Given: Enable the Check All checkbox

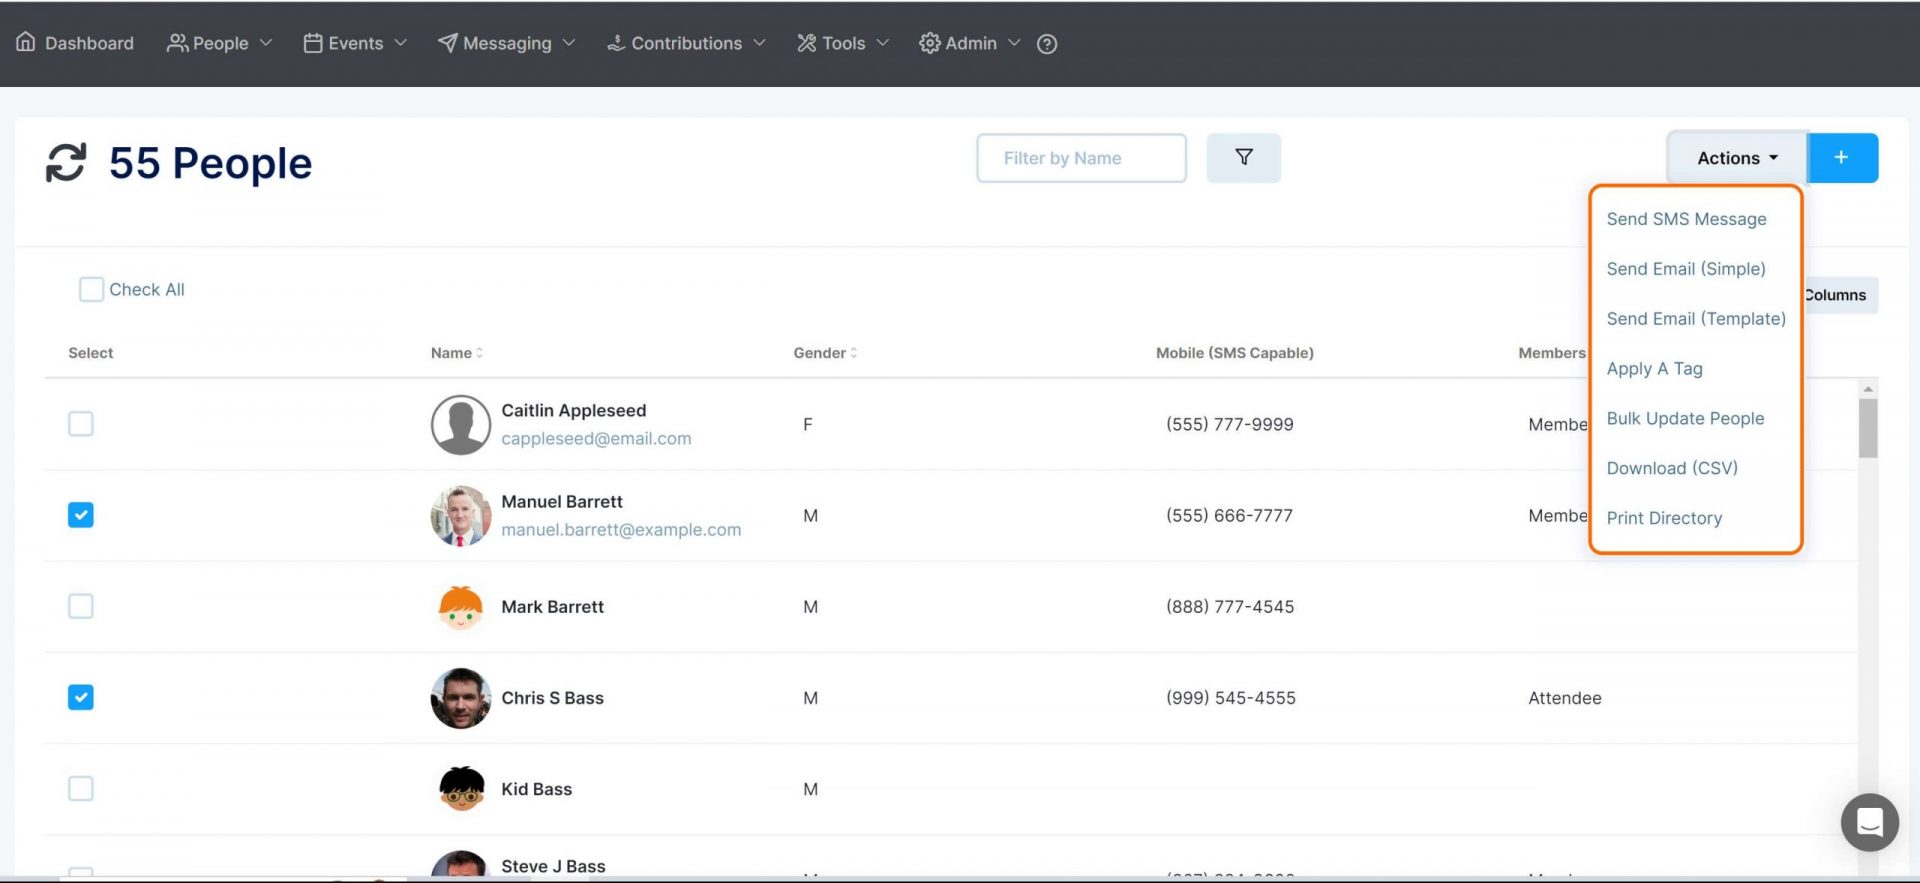Looking at the screenshot, I should tap(91, 290).
